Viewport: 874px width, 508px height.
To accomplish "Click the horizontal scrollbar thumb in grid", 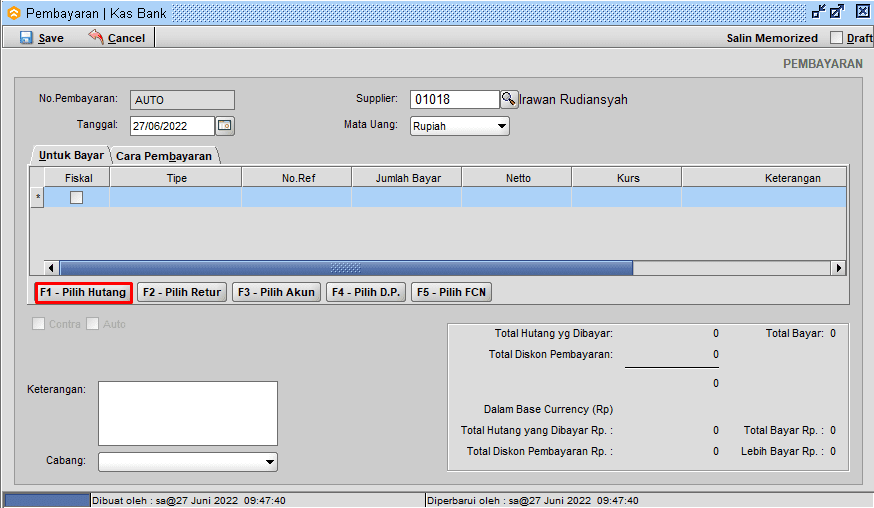I will (346, 268).
